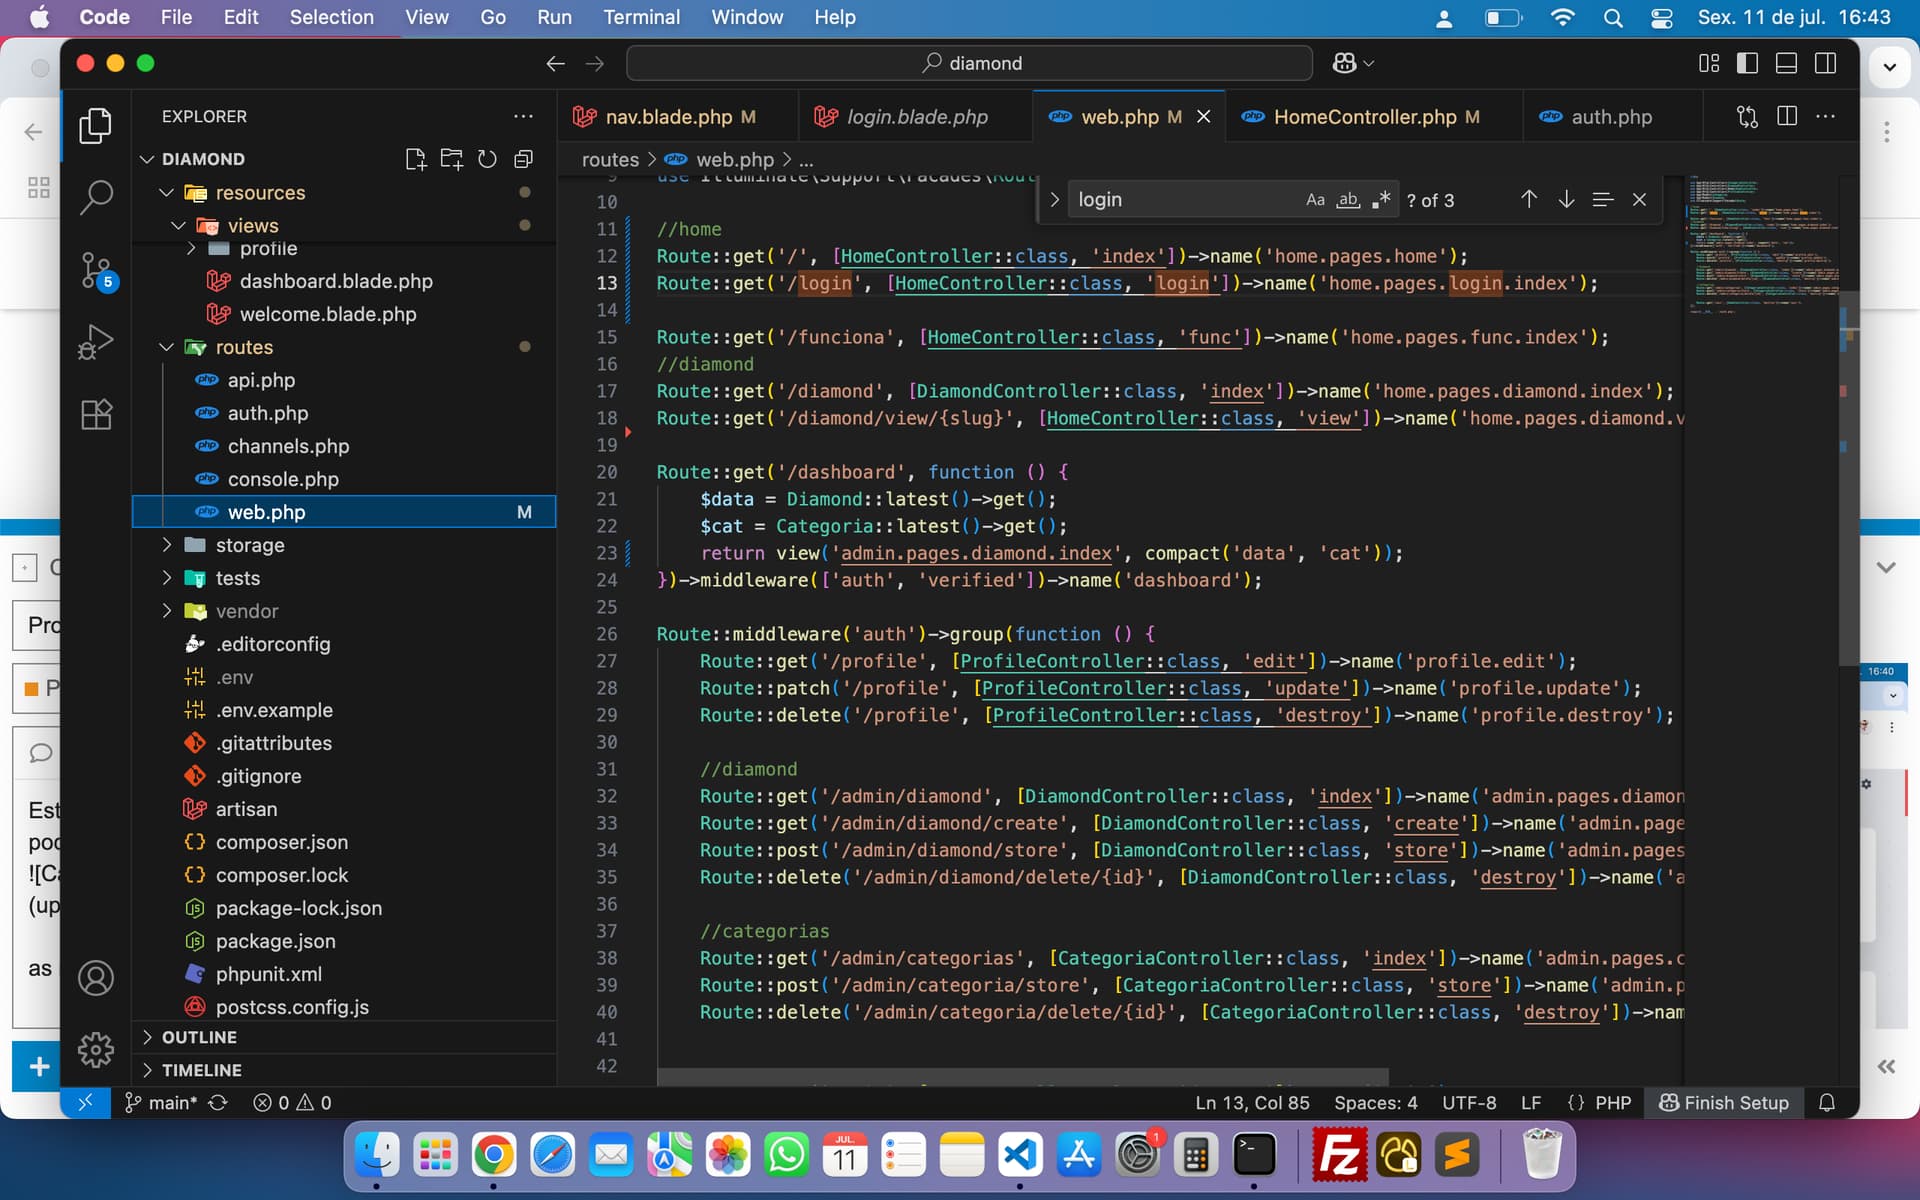Collapse all folders in explorer
The height and width of the screenshot is (1200, 1920).
[x=523, y=159]
